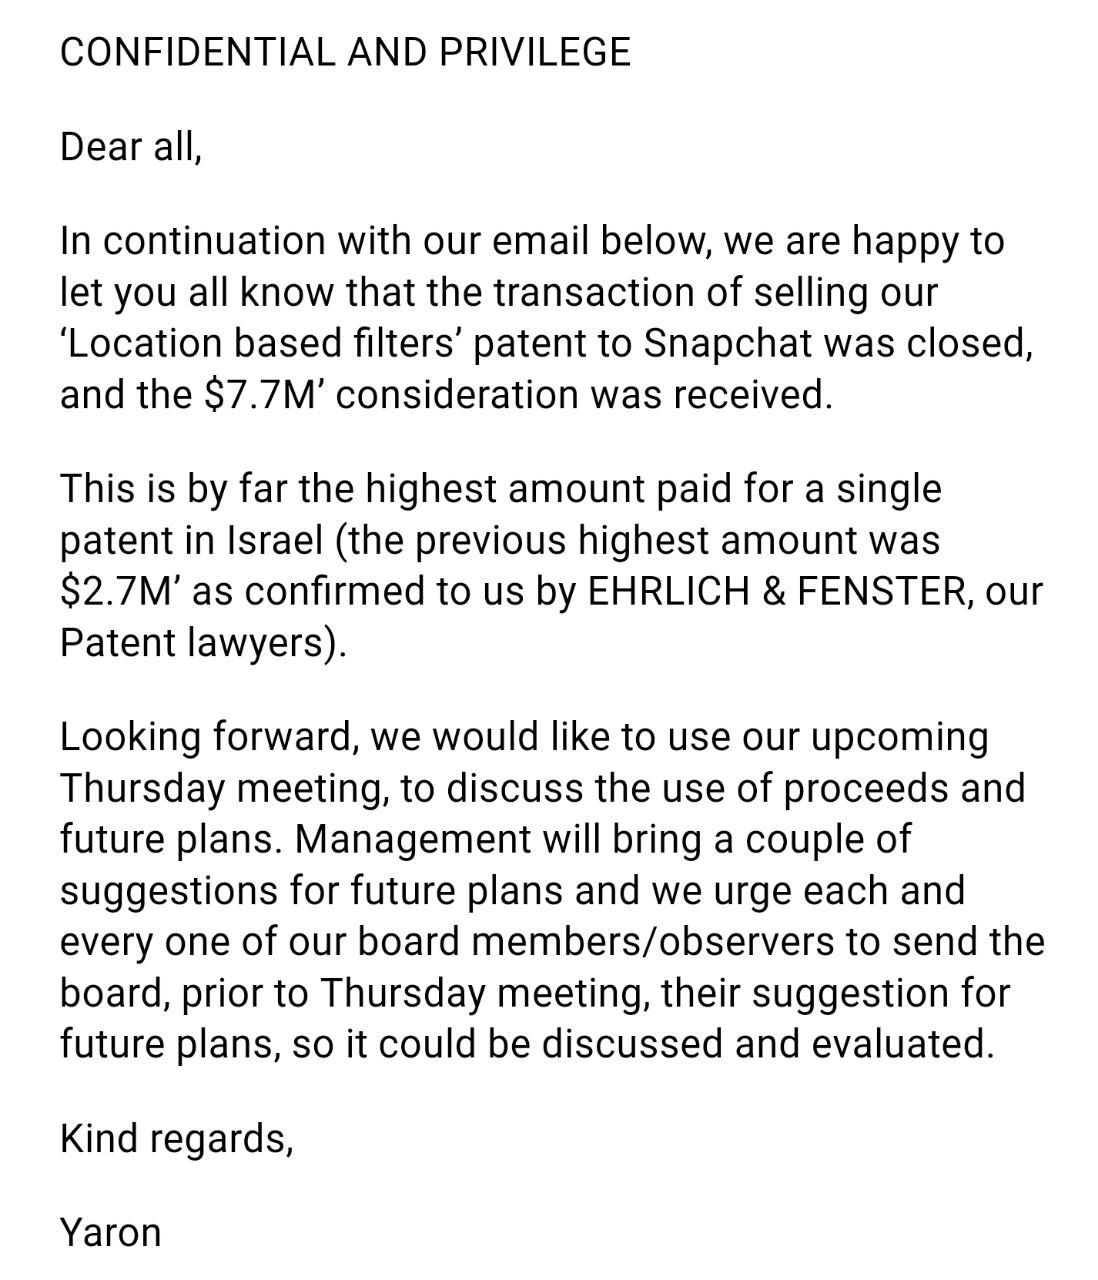Click the 'CONFIDENTIAL AND PRIVILEGE' header line

pyautogui.click(x=345, y=52)
